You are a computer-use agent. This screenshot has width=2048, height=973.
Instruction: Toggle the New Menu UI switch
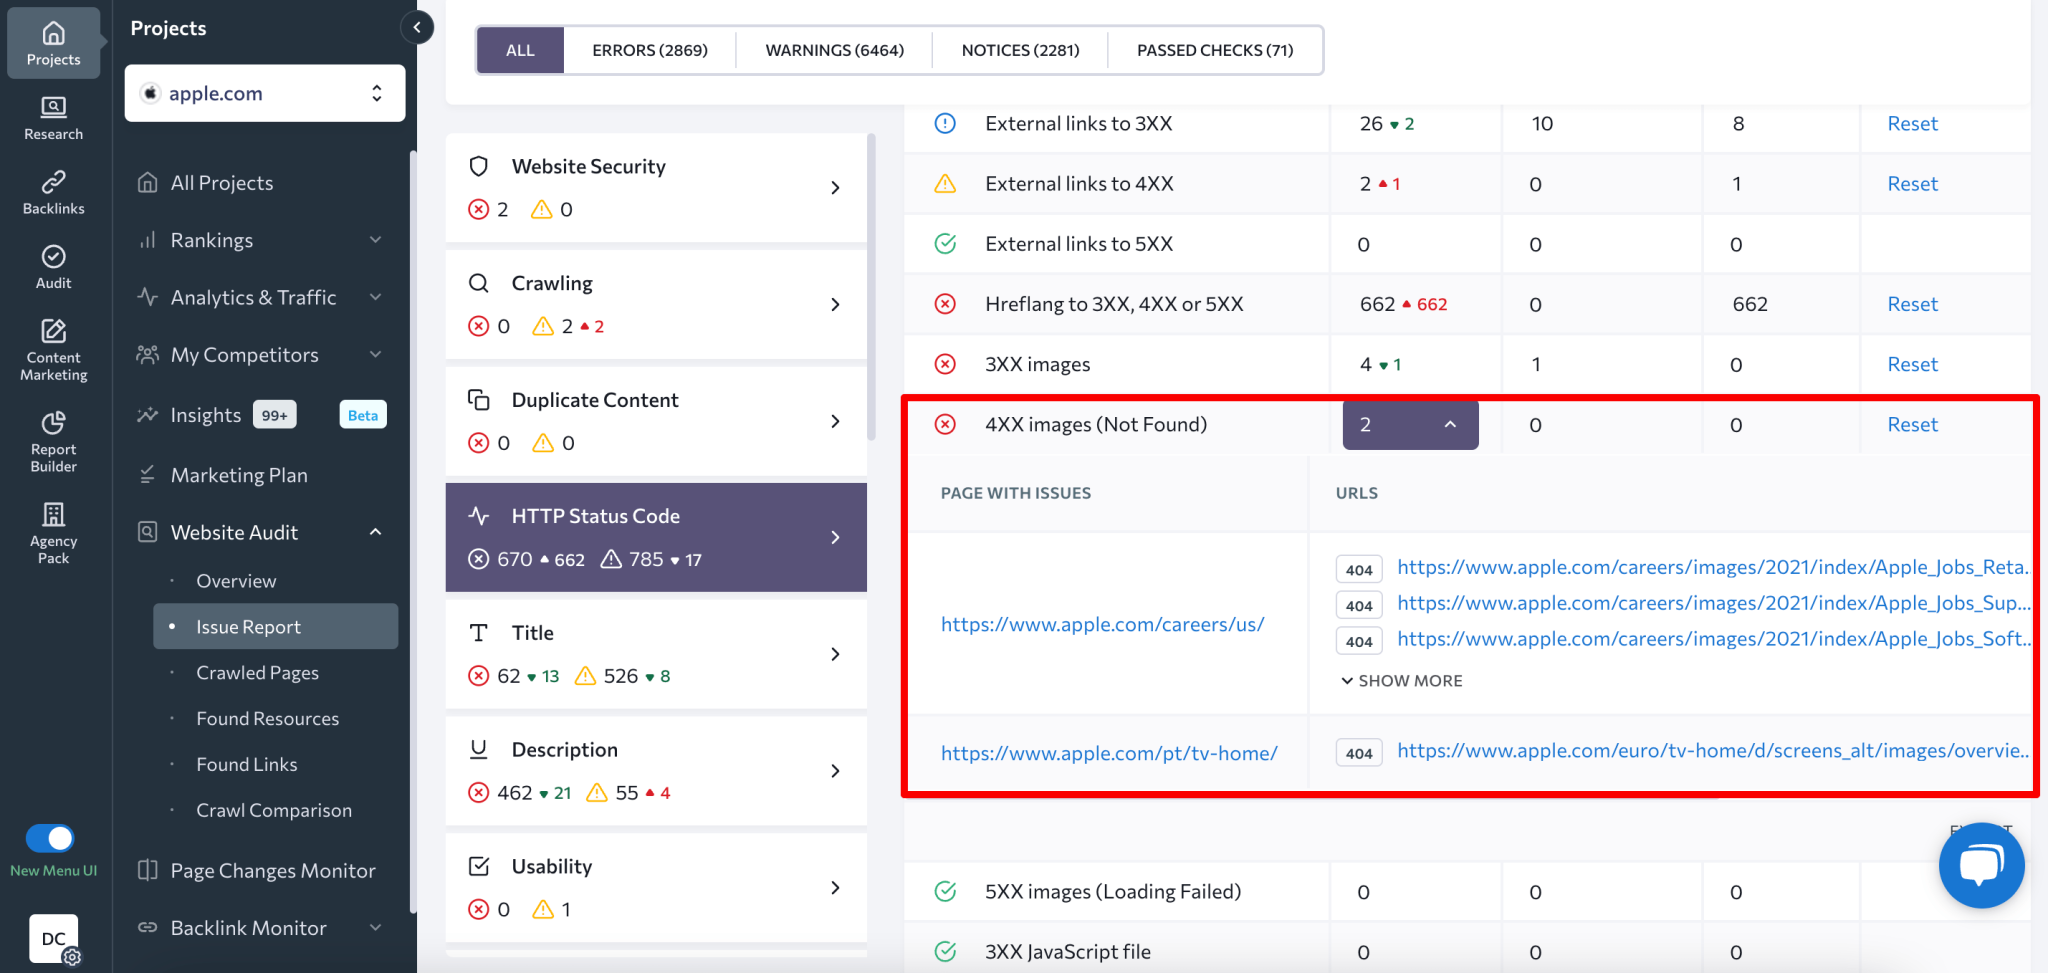[50, 838]
